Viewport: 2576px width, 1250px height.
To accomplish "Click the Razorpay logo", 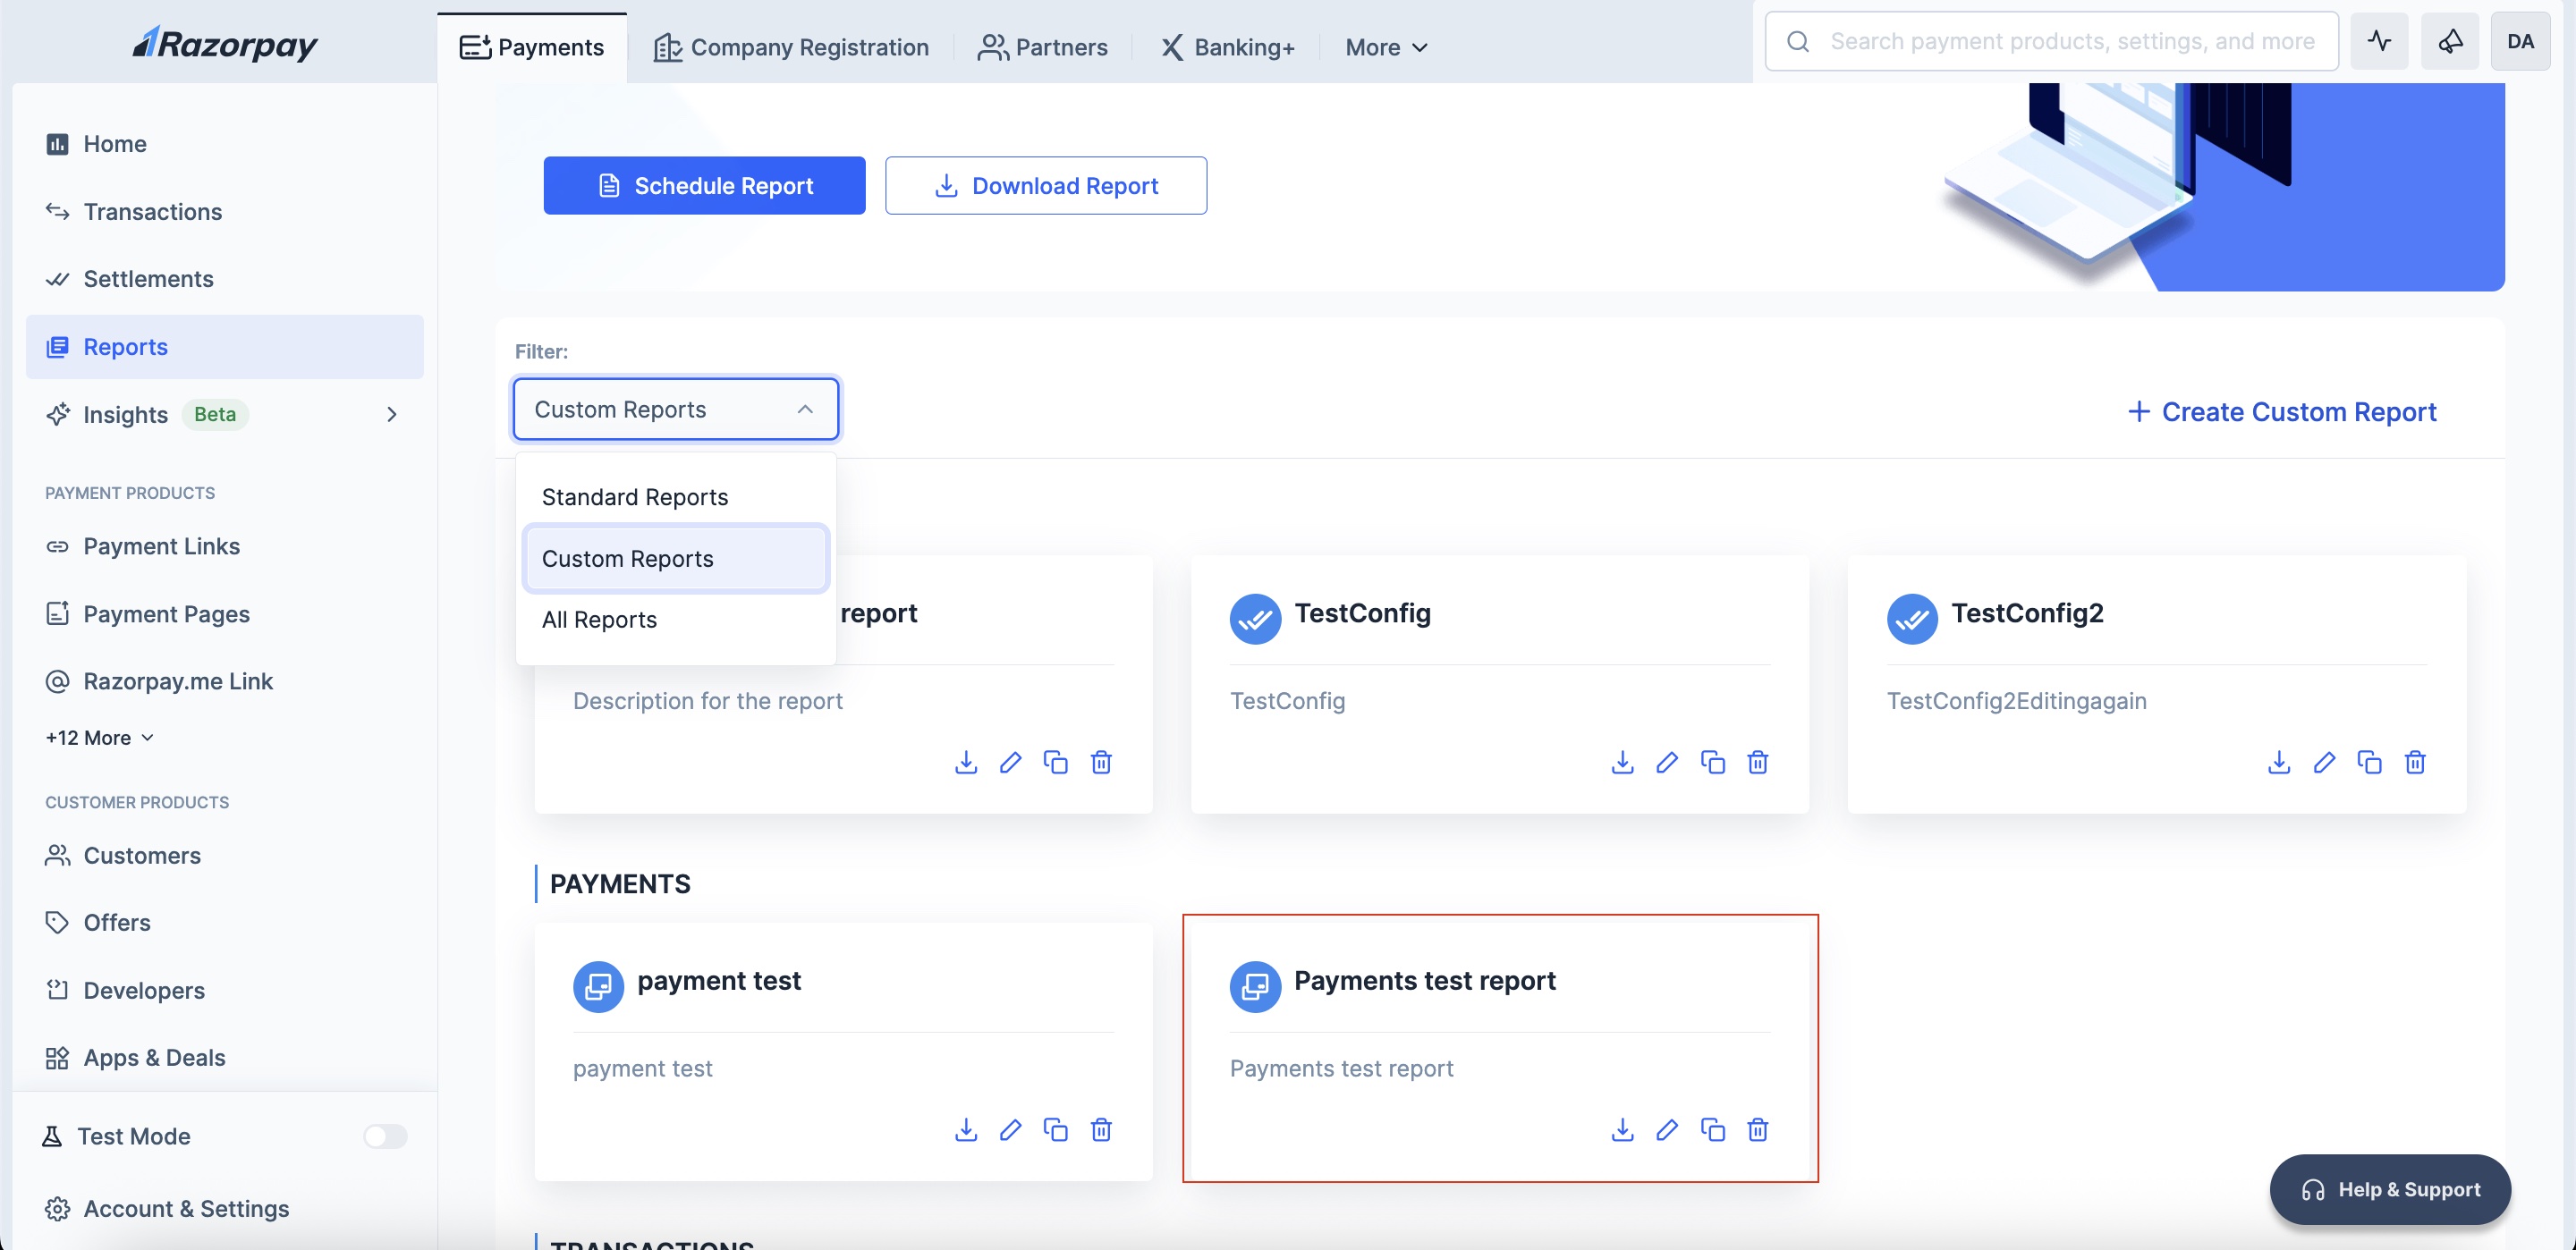I will click(225, 43).
